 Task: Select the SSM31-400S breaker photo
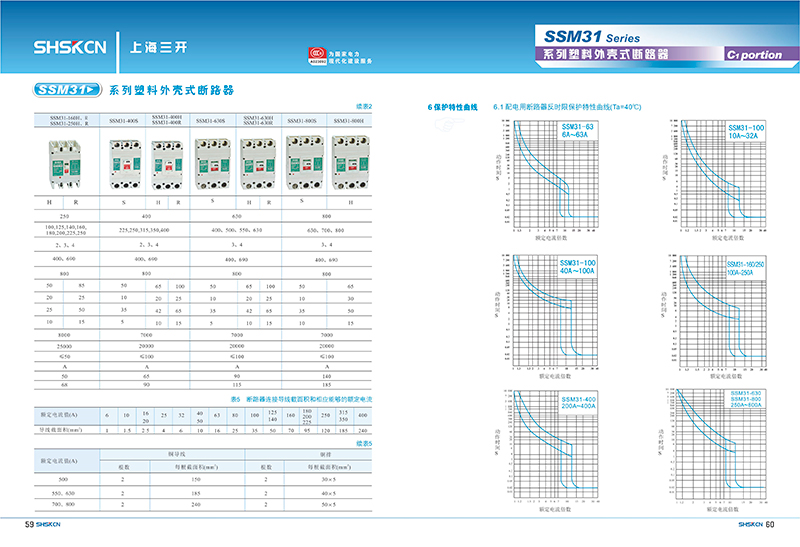(124, 161)
